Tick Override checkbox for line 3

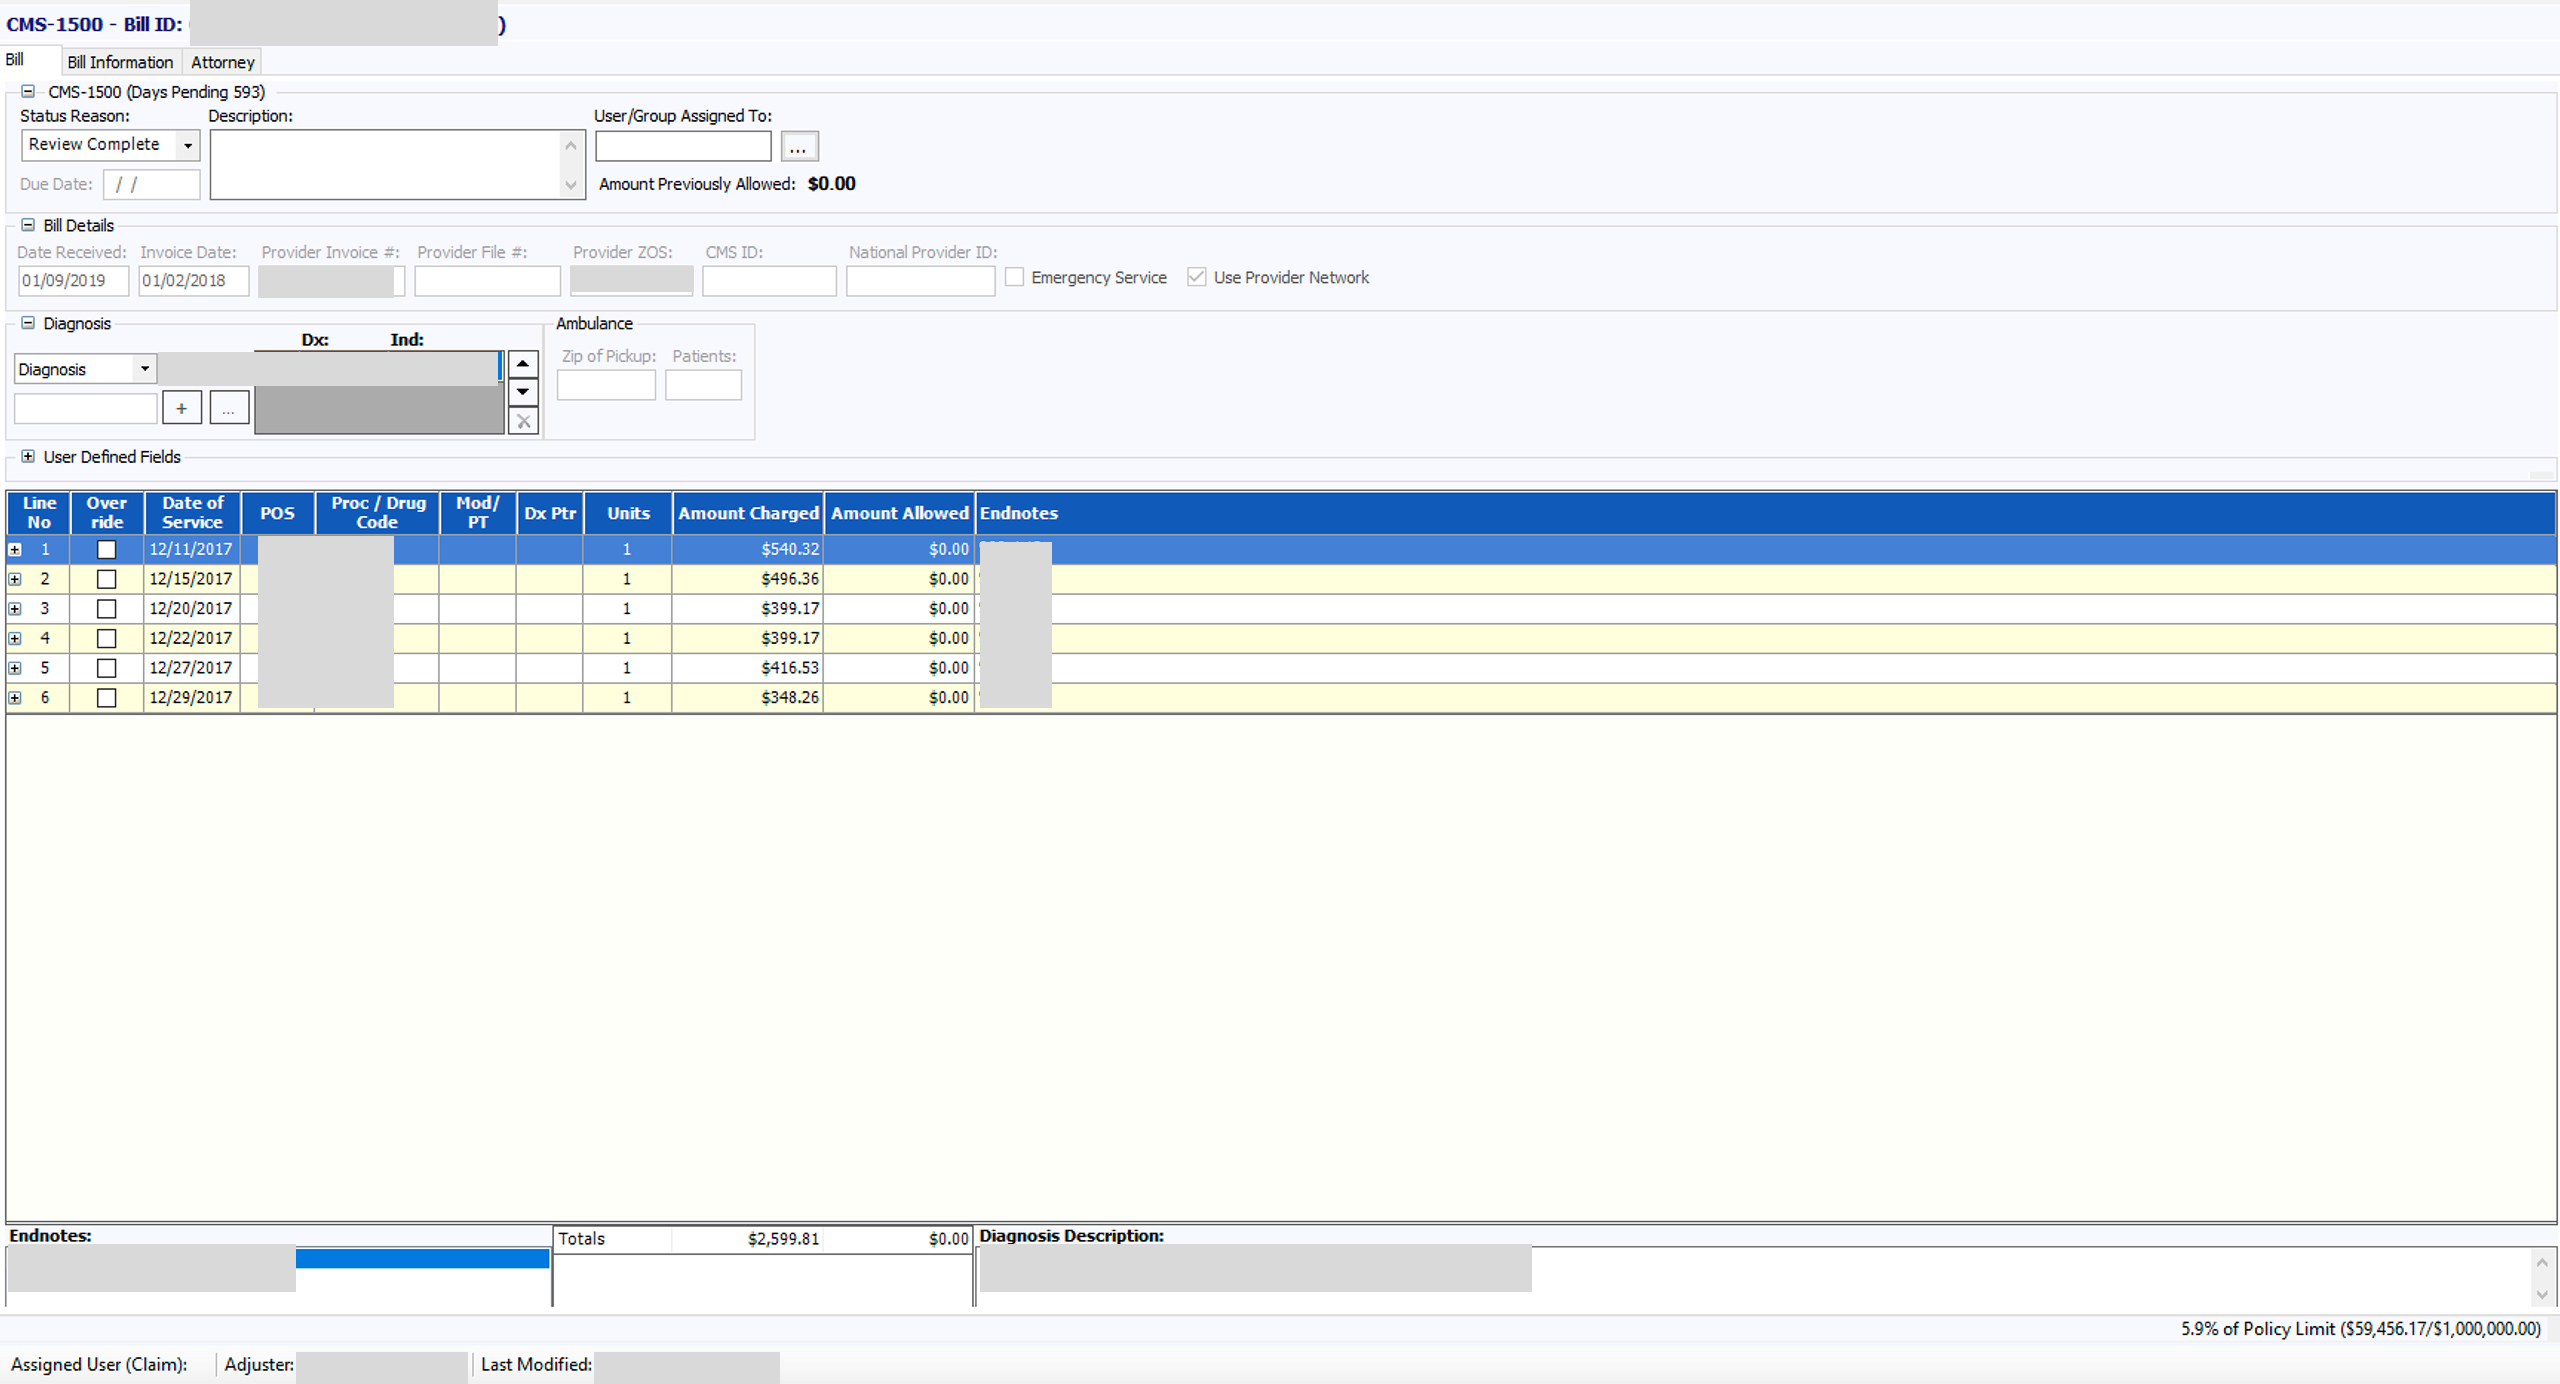pyautogui.click(x=106, y=608)
